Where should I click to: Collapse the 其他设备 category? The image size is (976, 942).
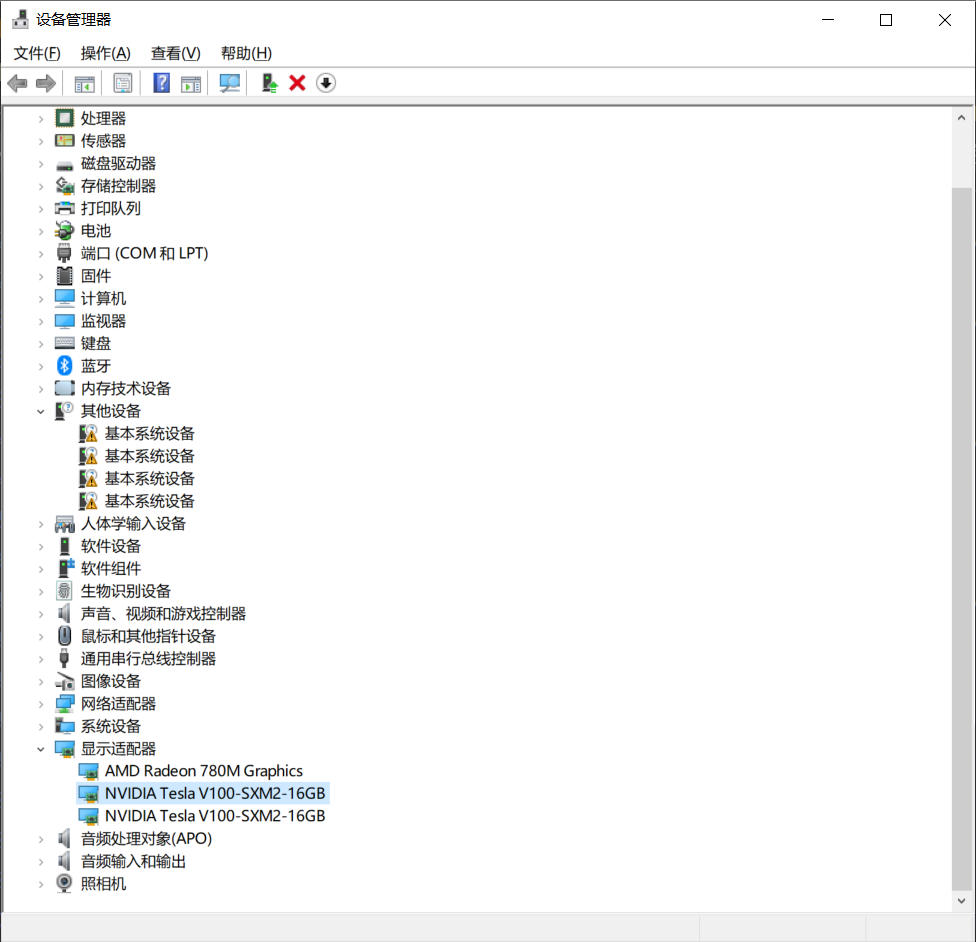[x=41, y=411]
